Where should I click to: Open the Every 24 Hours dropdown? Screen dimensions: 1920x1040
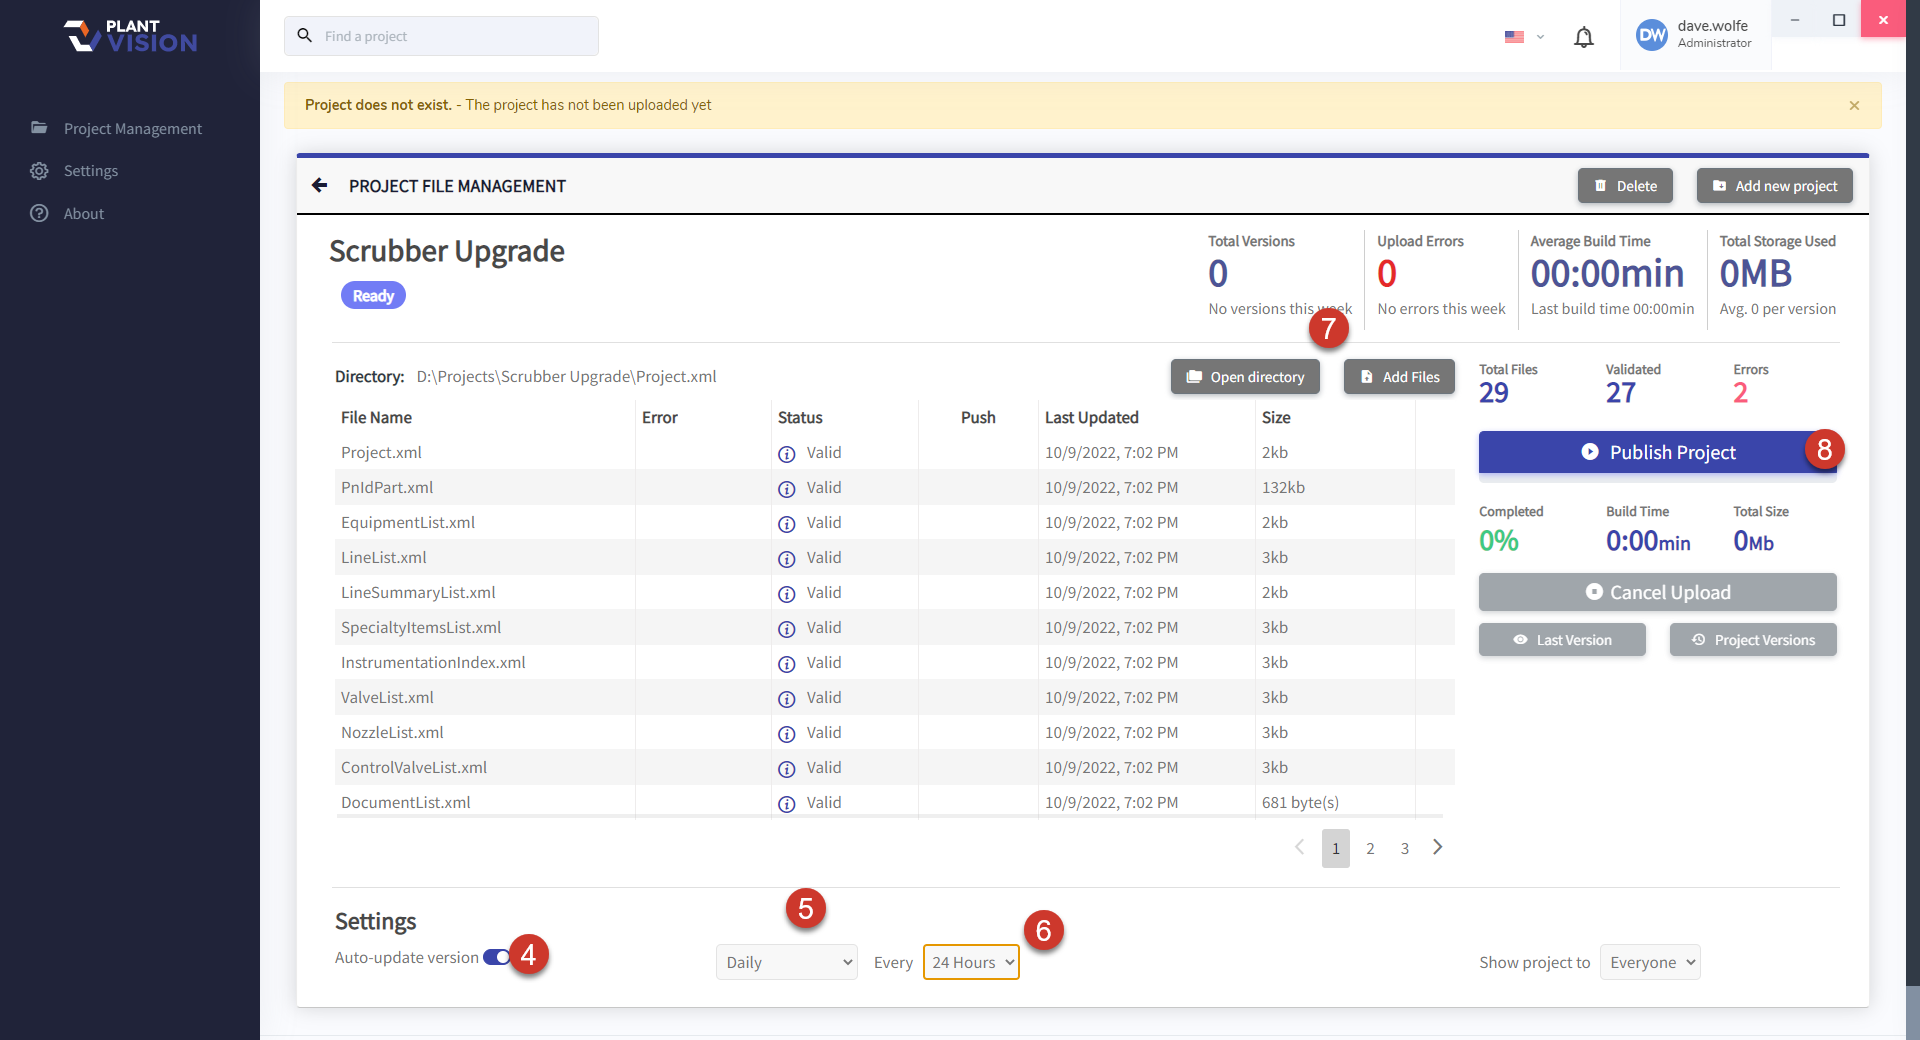[970, 961]
